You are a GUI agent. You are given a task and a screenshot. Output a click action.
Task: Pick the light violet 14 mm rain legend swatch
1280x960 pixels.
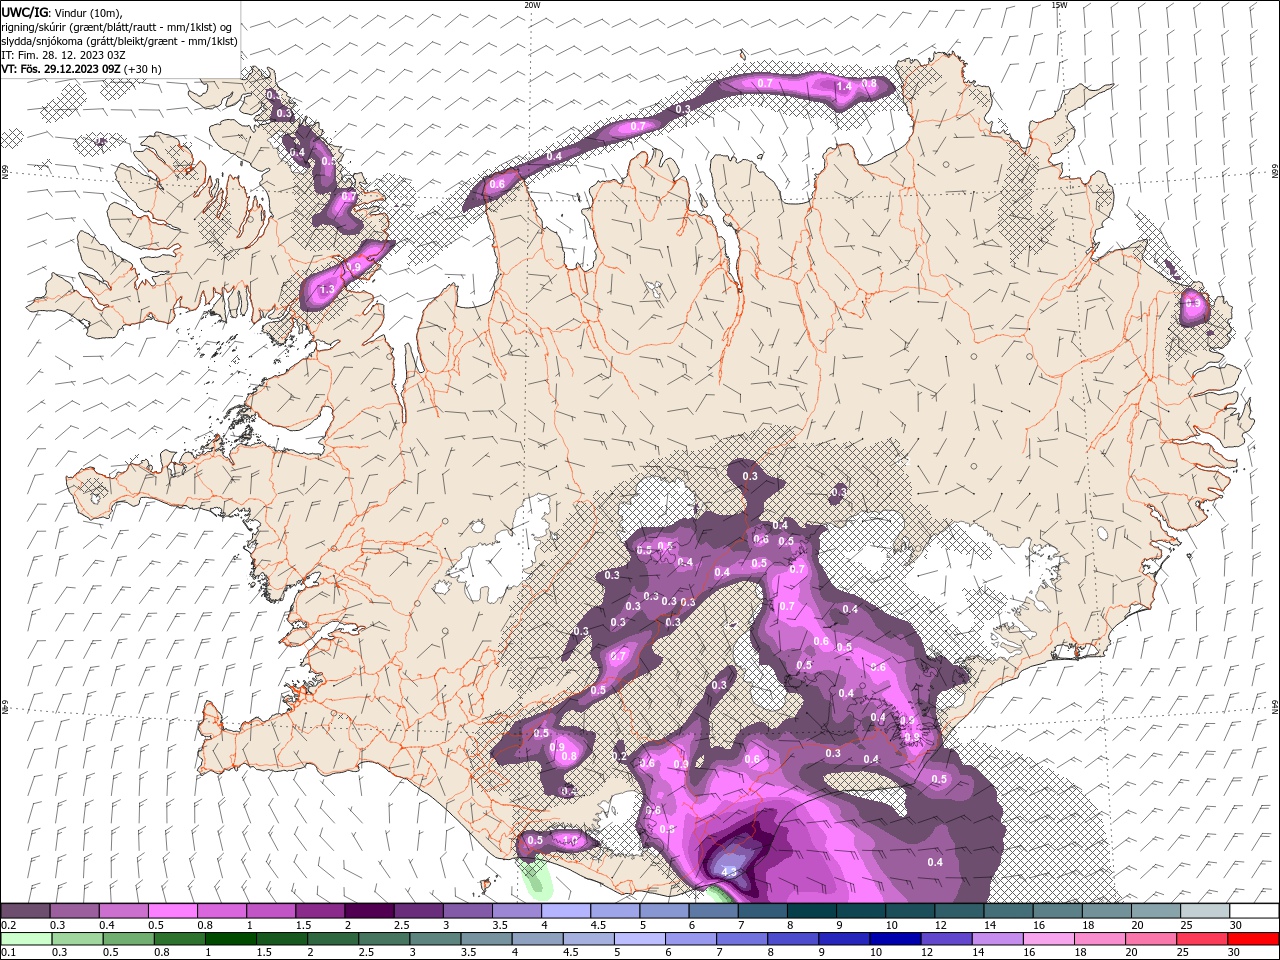996,939
